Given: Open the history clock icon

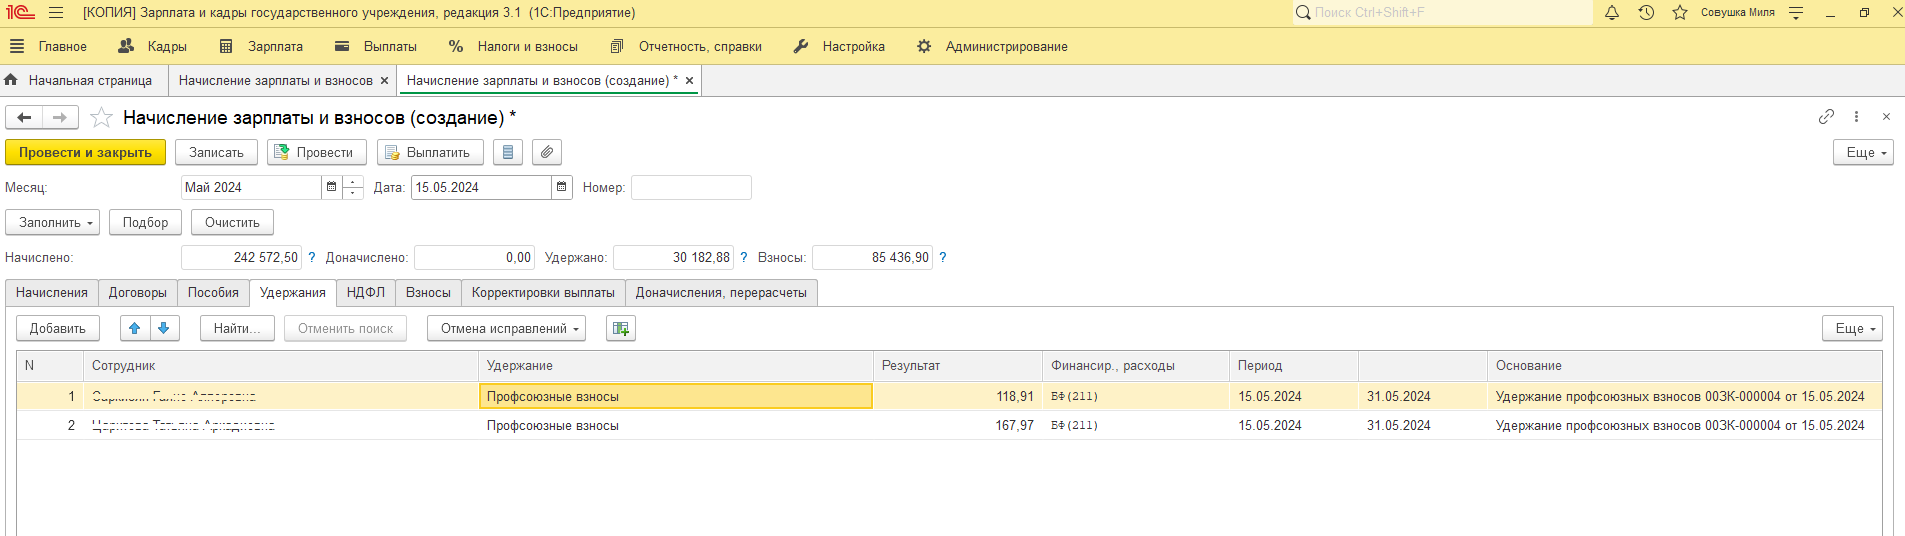Looking at the screenshot, I should (x=1646, y=13).
